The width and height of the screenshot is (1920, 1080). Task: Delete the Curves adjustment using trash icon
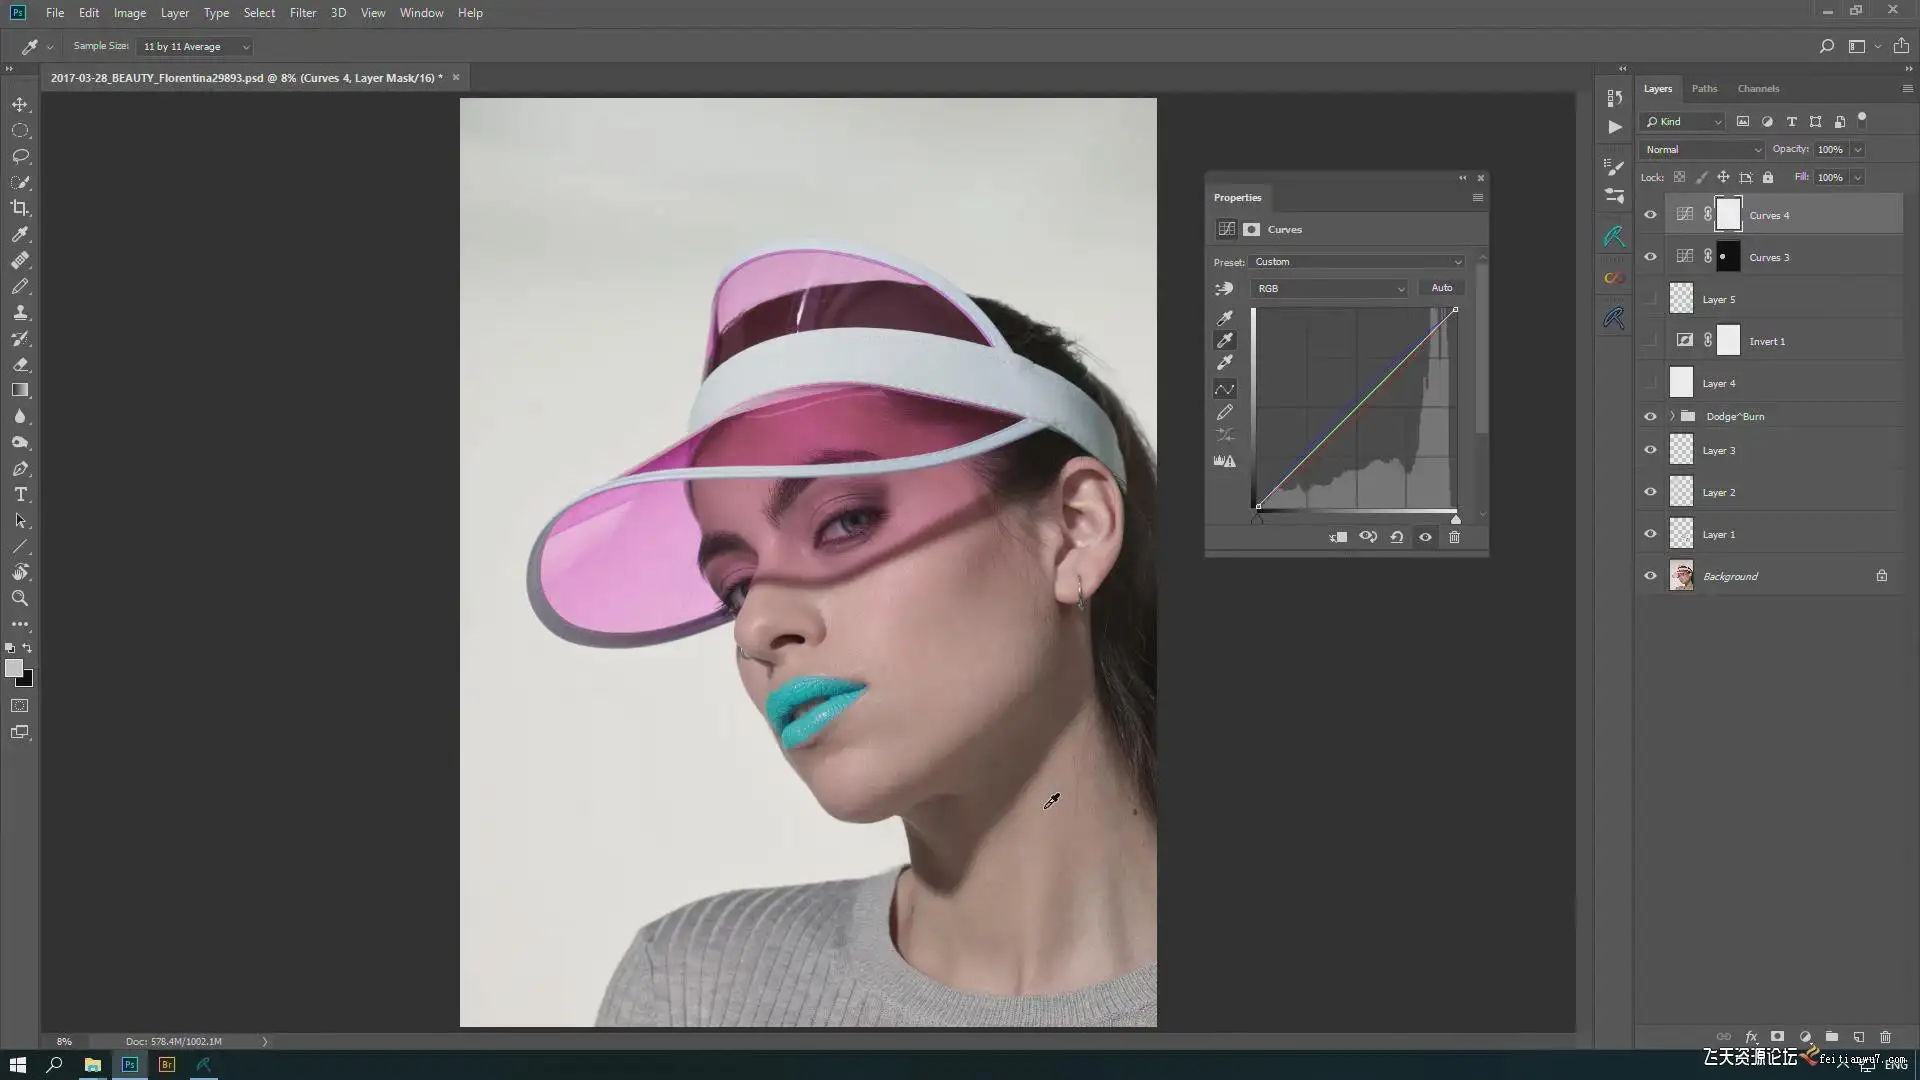1454,537
